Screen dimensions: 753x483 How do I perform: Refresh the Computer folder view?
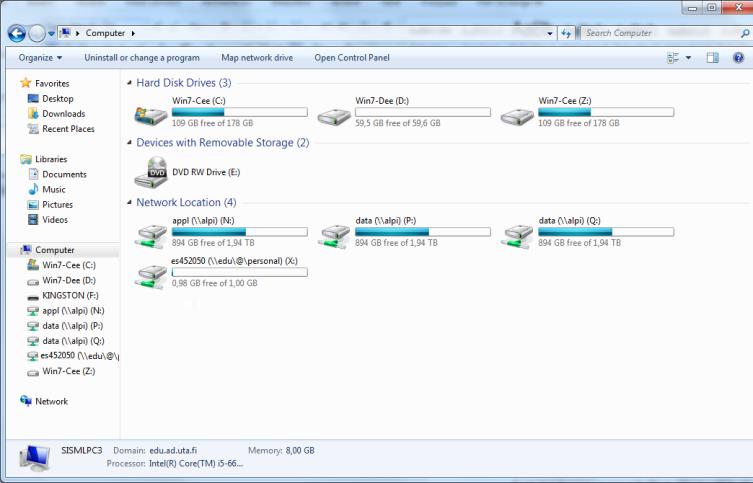pyautogui.click(x=566, y=34)
